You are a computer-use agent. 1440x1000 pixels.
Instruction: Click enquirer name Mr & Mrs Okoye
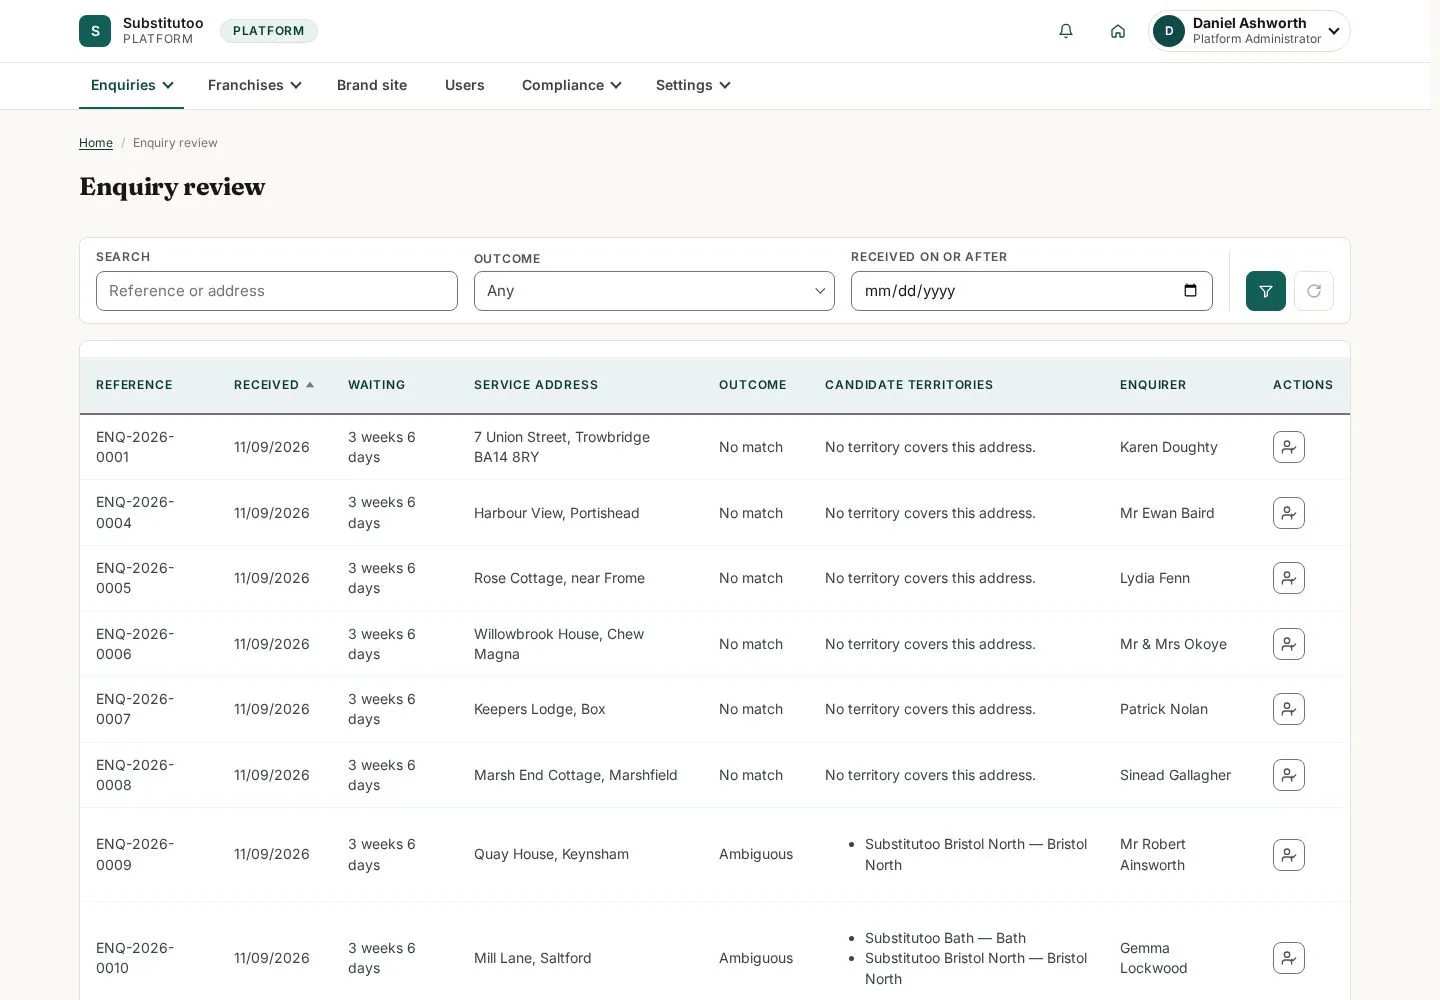pos(1173,644)
